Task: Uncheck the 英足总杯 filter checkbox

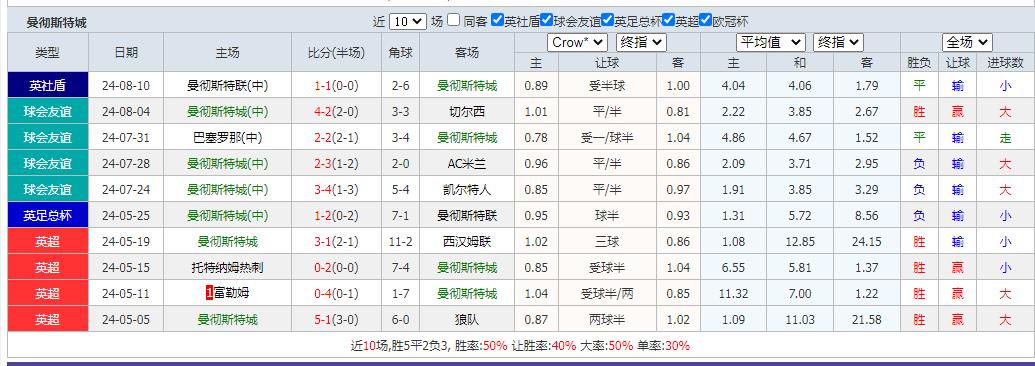Action: tap(608, 20)
